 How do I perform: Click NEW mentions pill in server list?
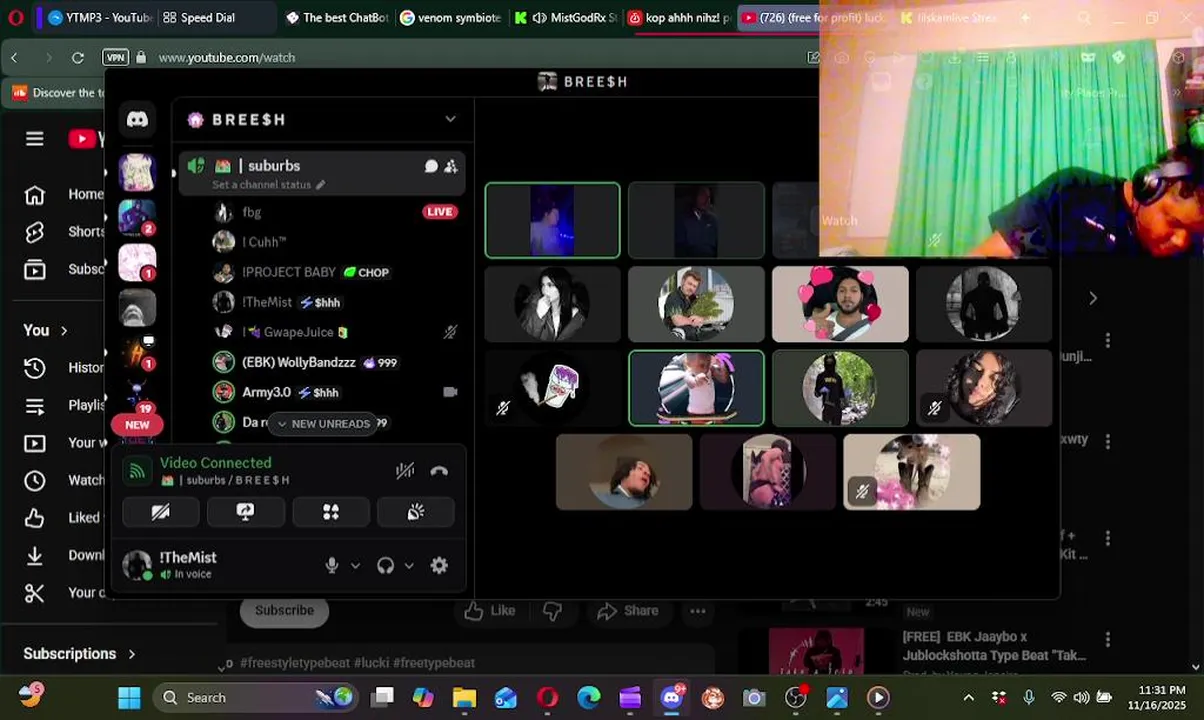click(x=137, y=425)
